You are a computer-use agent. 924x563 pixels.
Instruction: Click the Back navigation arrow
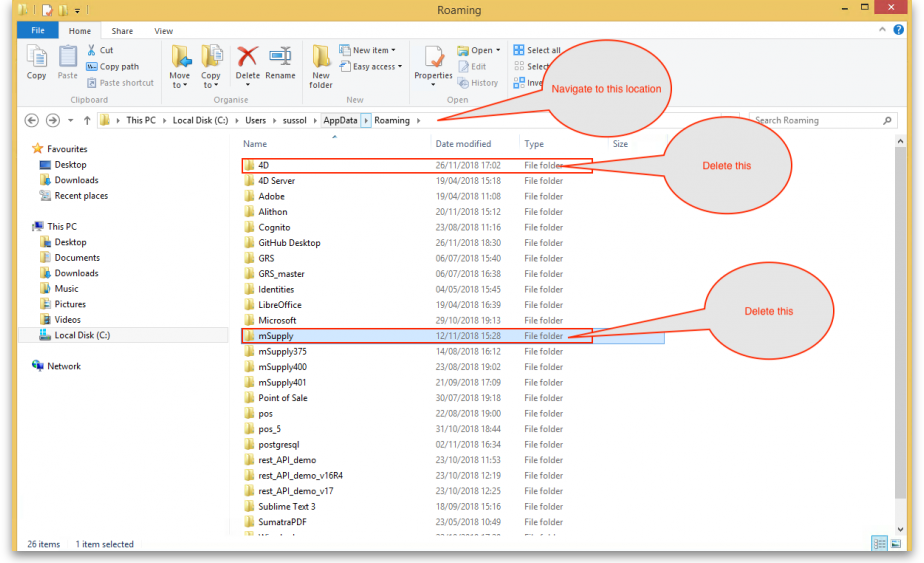[31, 120]
